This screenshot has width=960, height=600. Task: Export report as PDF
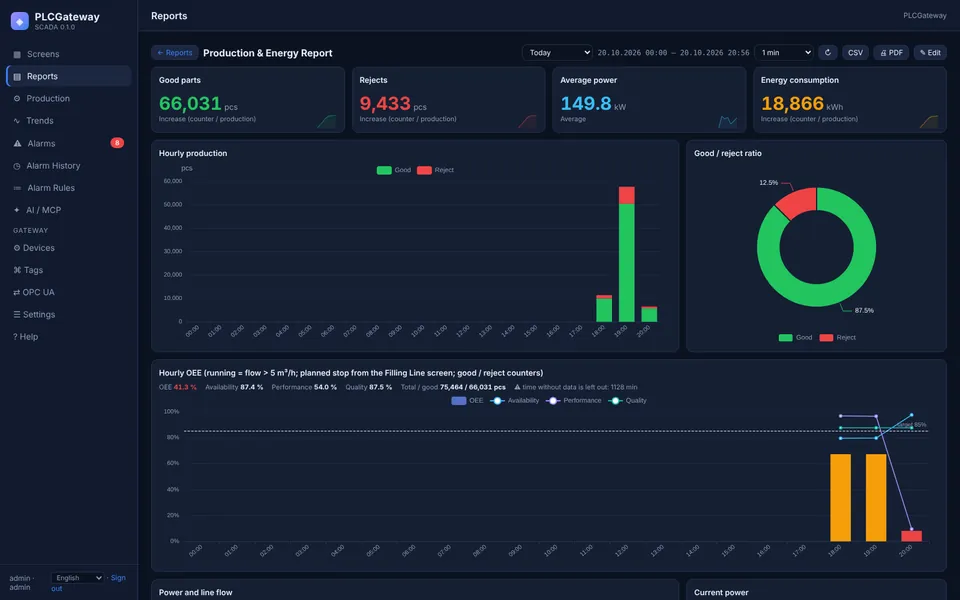click(891, 53)
